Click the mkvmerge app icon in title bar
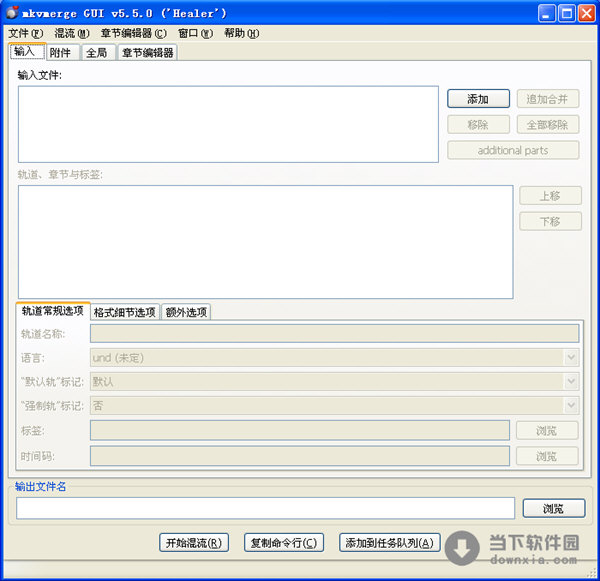The width and height of the screenshot is (600, 581). pyautogui.click(x=12, y=13)
